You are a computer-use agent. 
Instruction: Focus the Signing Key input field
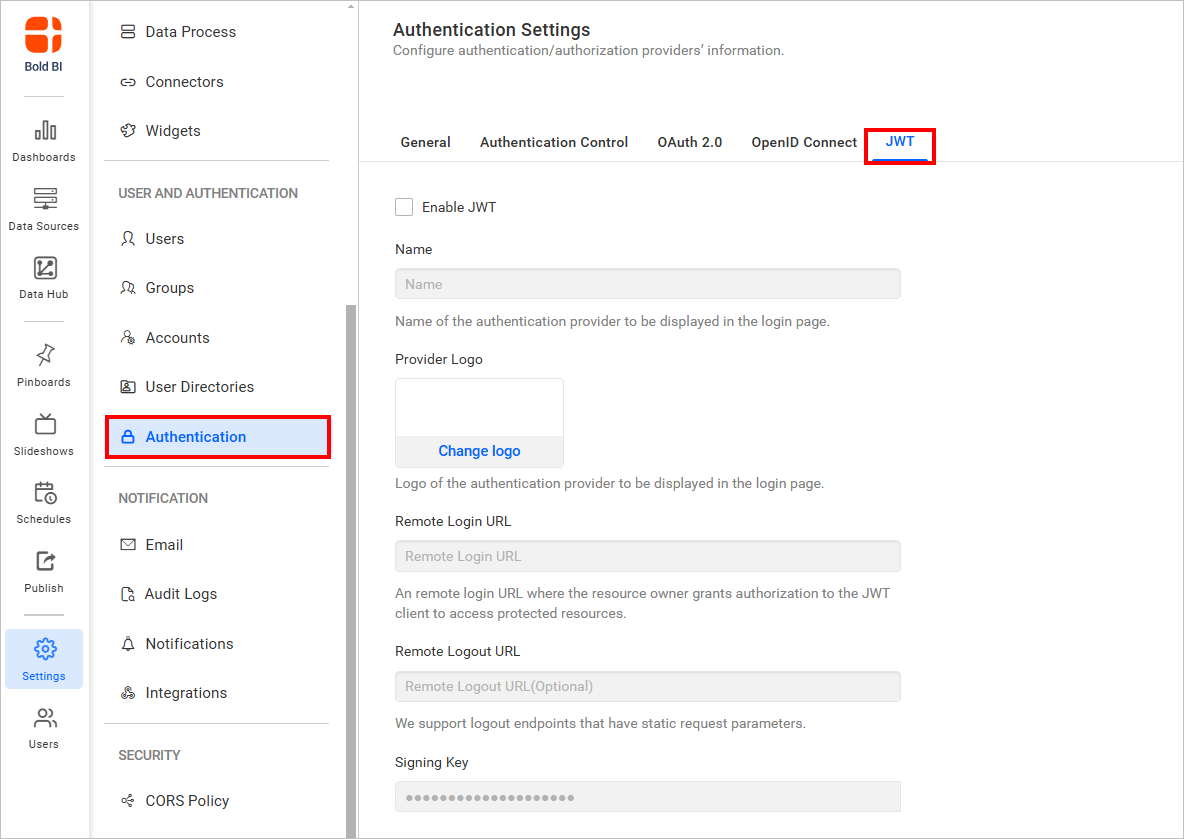(x=647, y=797)
